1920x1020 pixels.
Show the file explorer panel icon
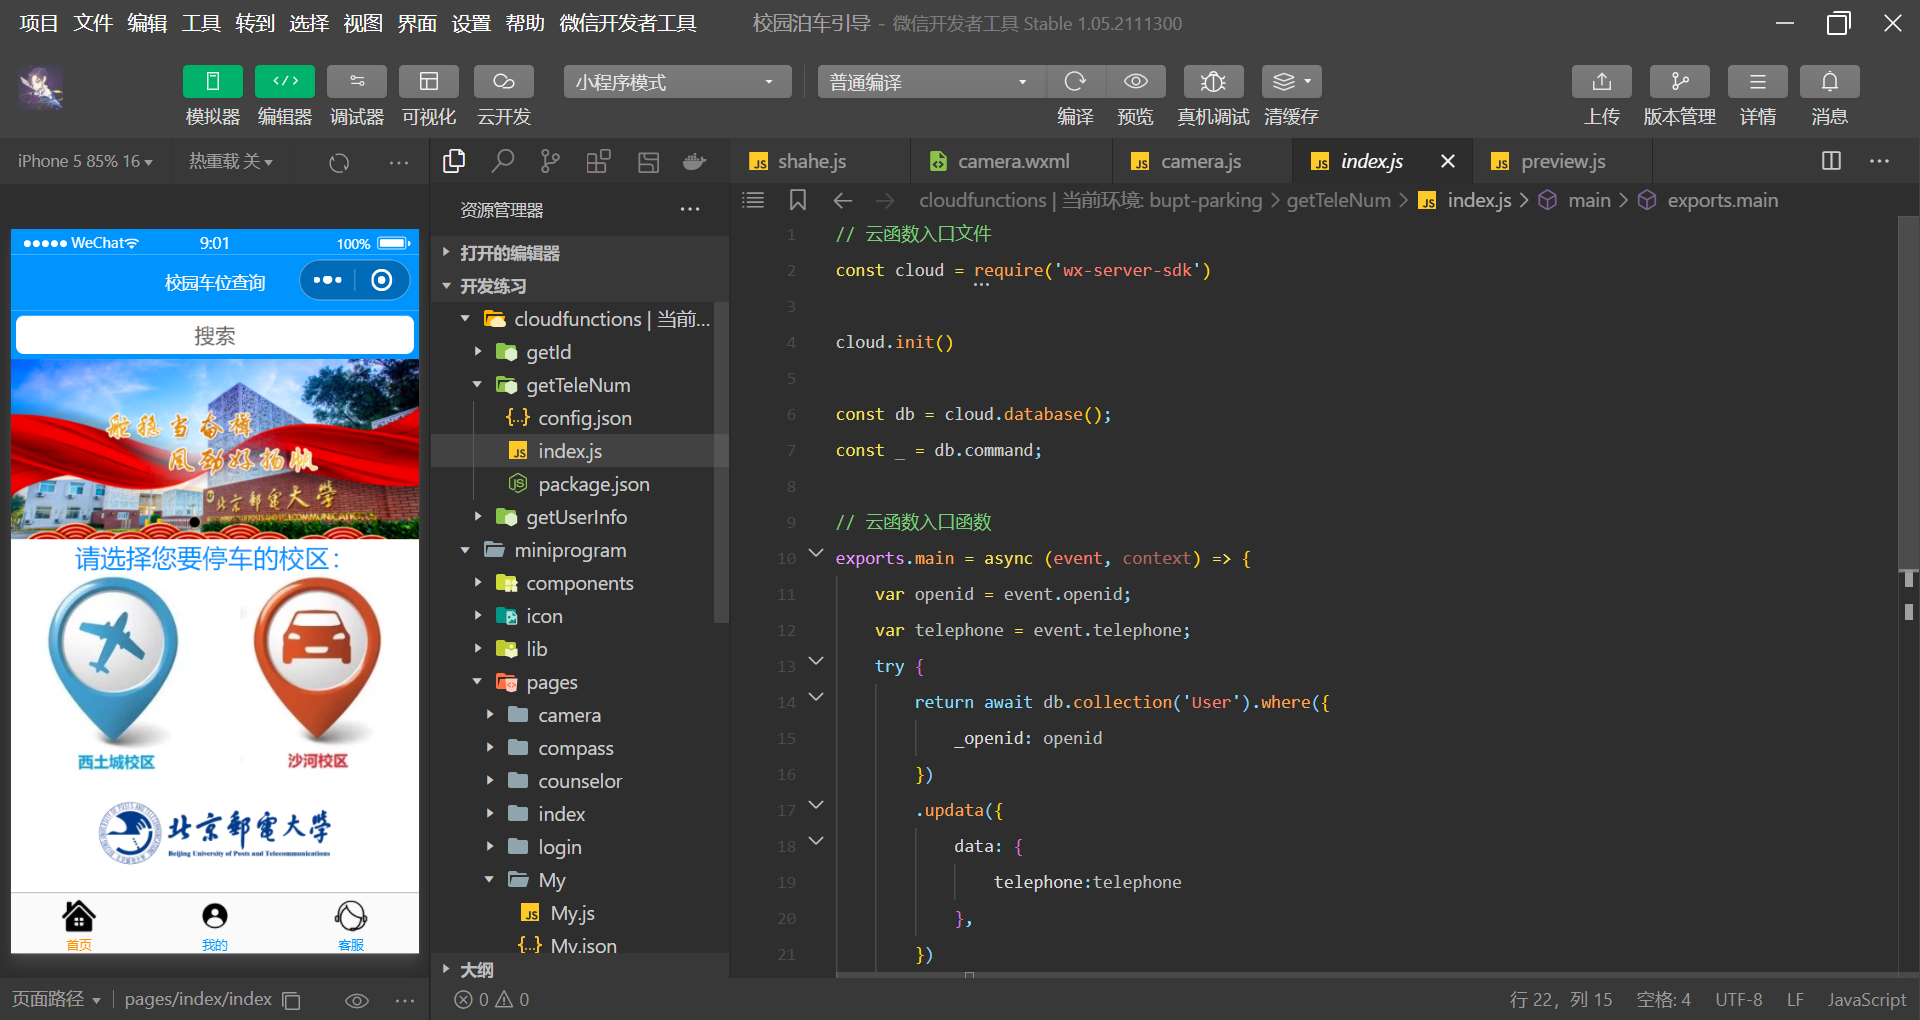454,161
